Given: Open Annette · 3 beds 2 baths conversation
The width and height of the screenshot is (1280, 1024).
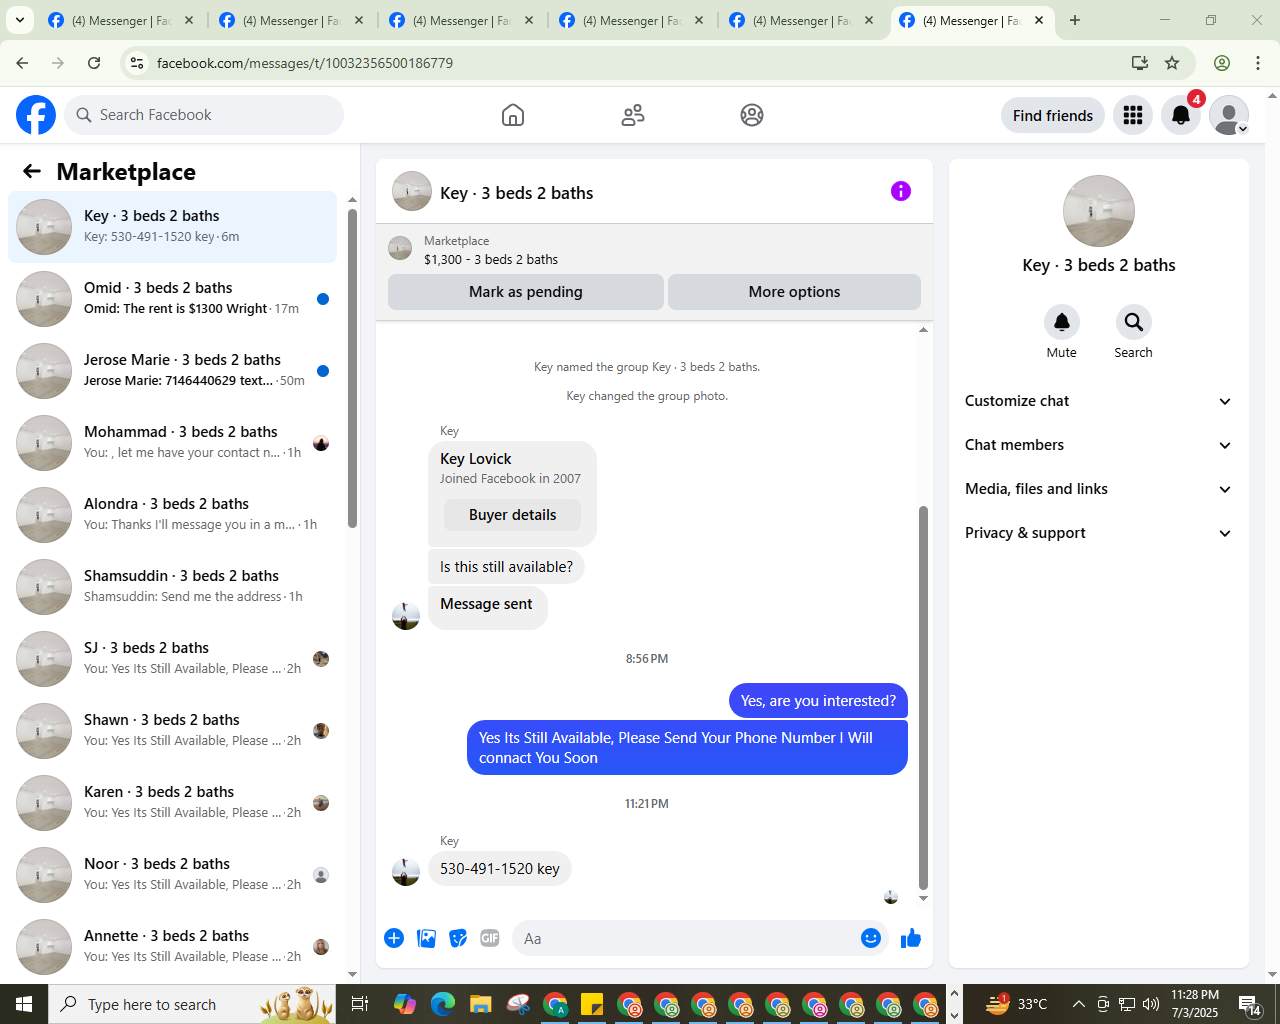Looking at the screenshot, I should tap(173, 947).
